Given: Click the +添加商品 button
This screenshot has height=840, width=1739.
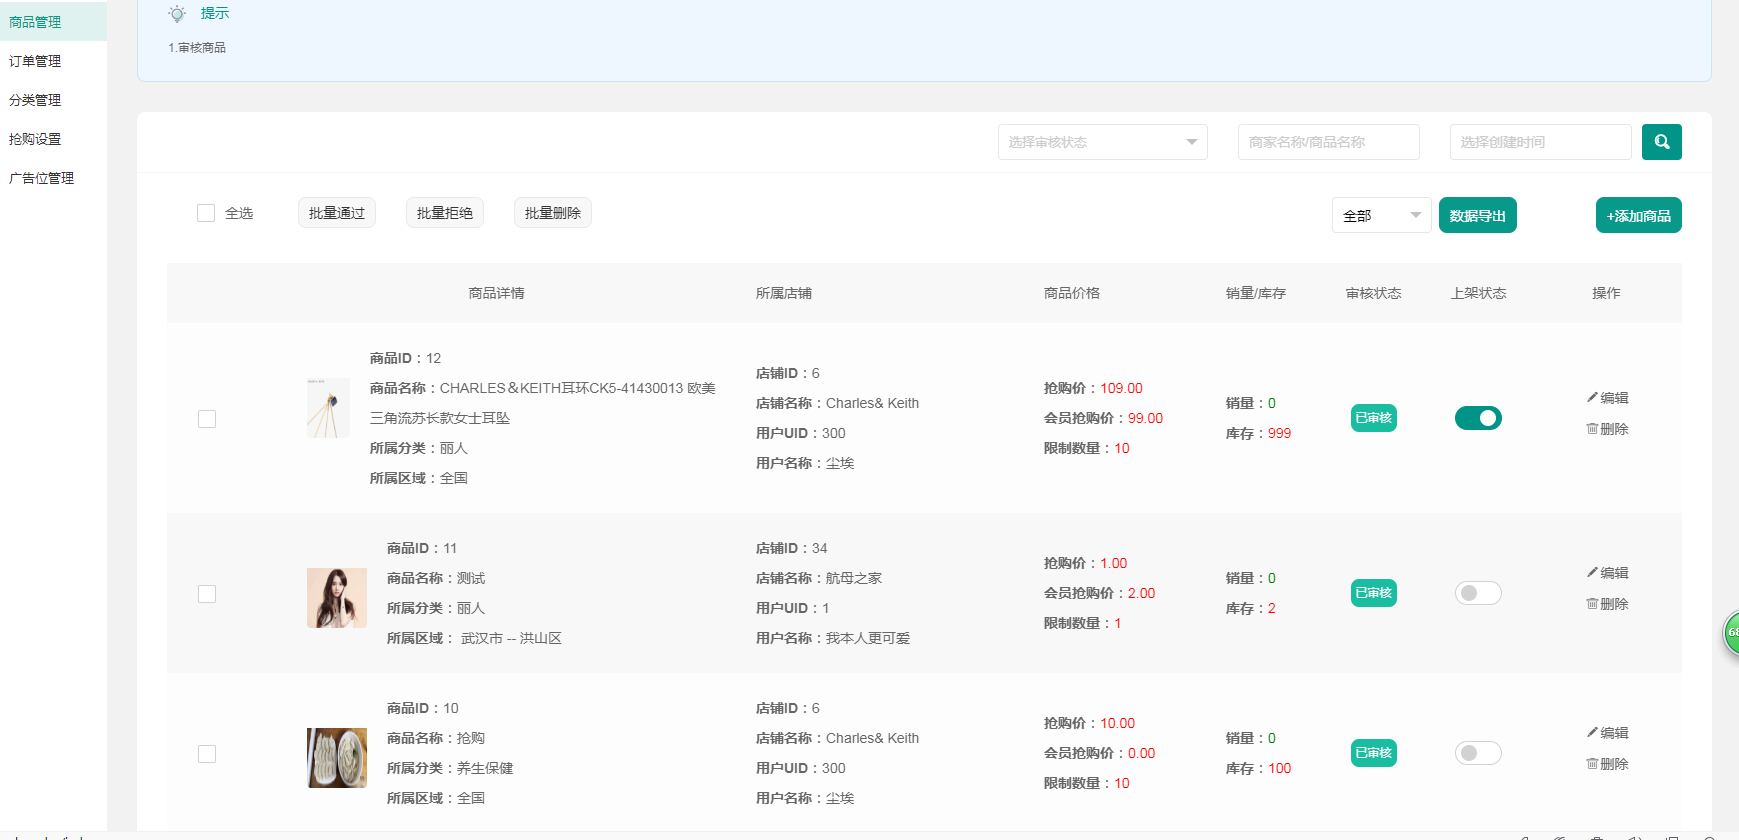Looking at the screenshot, I should coord(1638,216).
